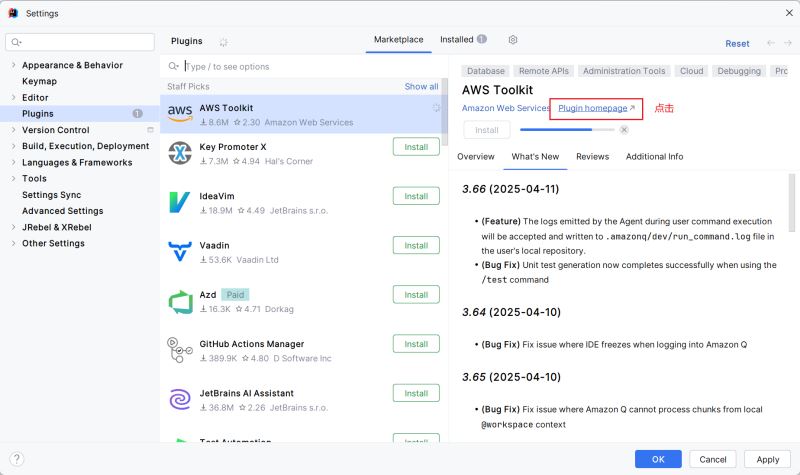Viewport: 800px width, 475px height.
Task: Open the Reviews tab
Action: click(x=592, y=157)
